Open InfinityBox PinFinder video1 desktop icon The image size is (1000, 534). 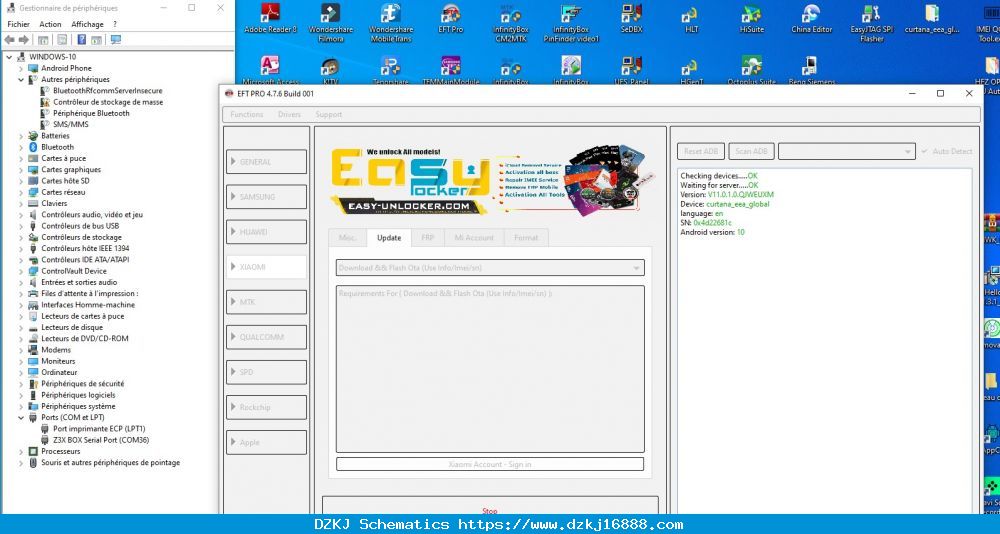coord(571,23)
